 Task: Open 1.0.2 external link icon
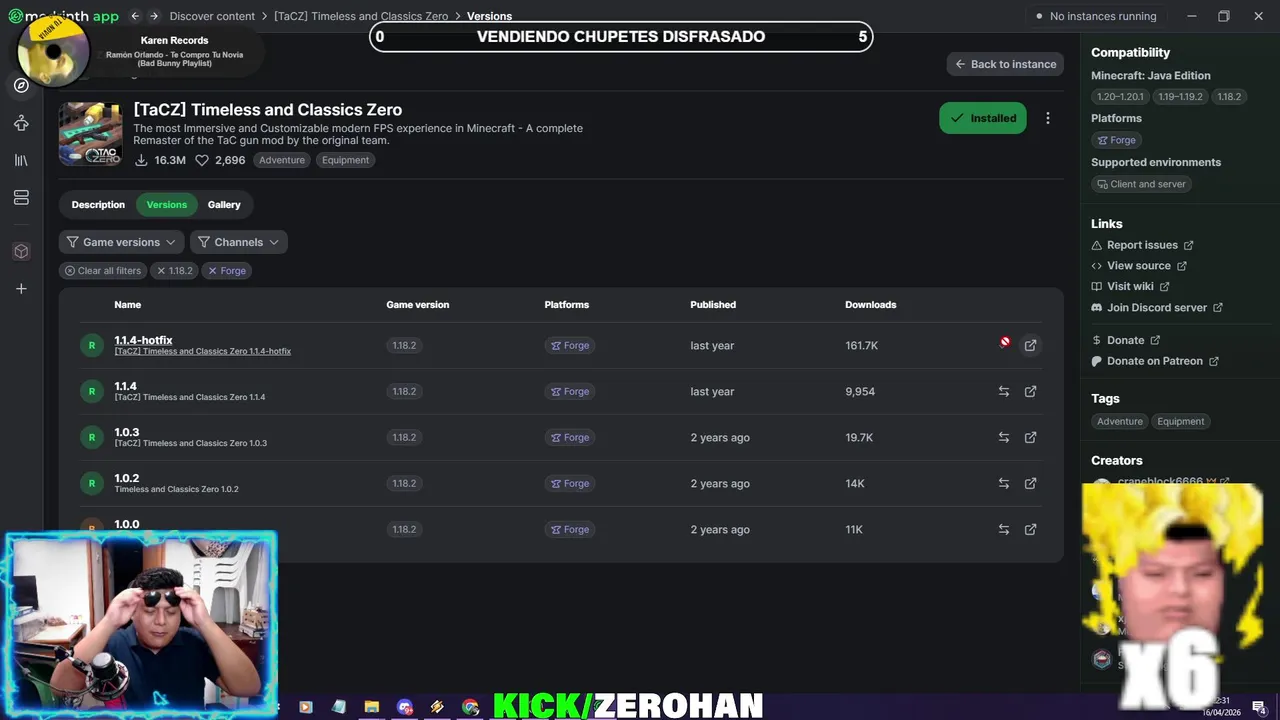pos(1030,483)
